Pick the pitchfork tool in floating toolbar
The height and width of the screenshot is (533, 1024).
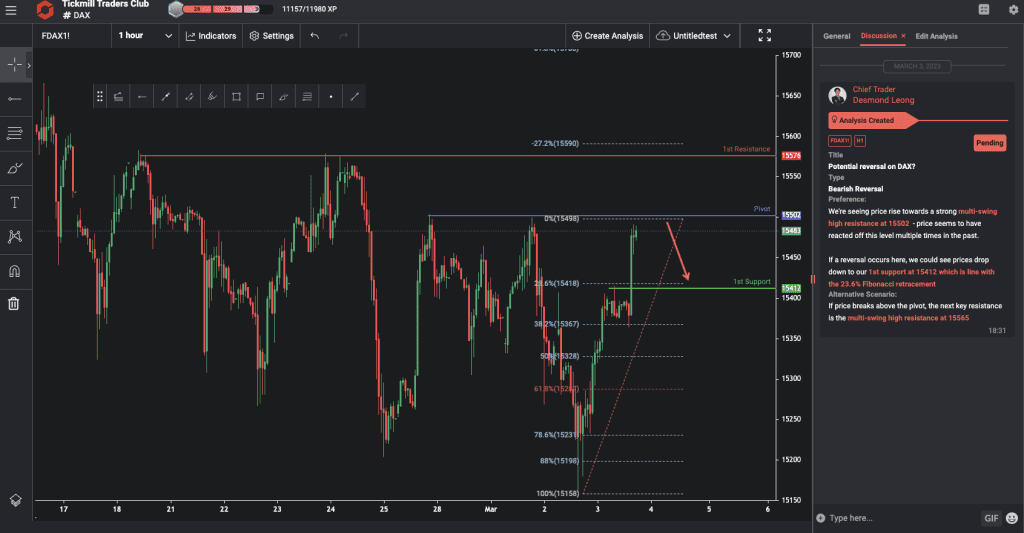pos(212,97)
